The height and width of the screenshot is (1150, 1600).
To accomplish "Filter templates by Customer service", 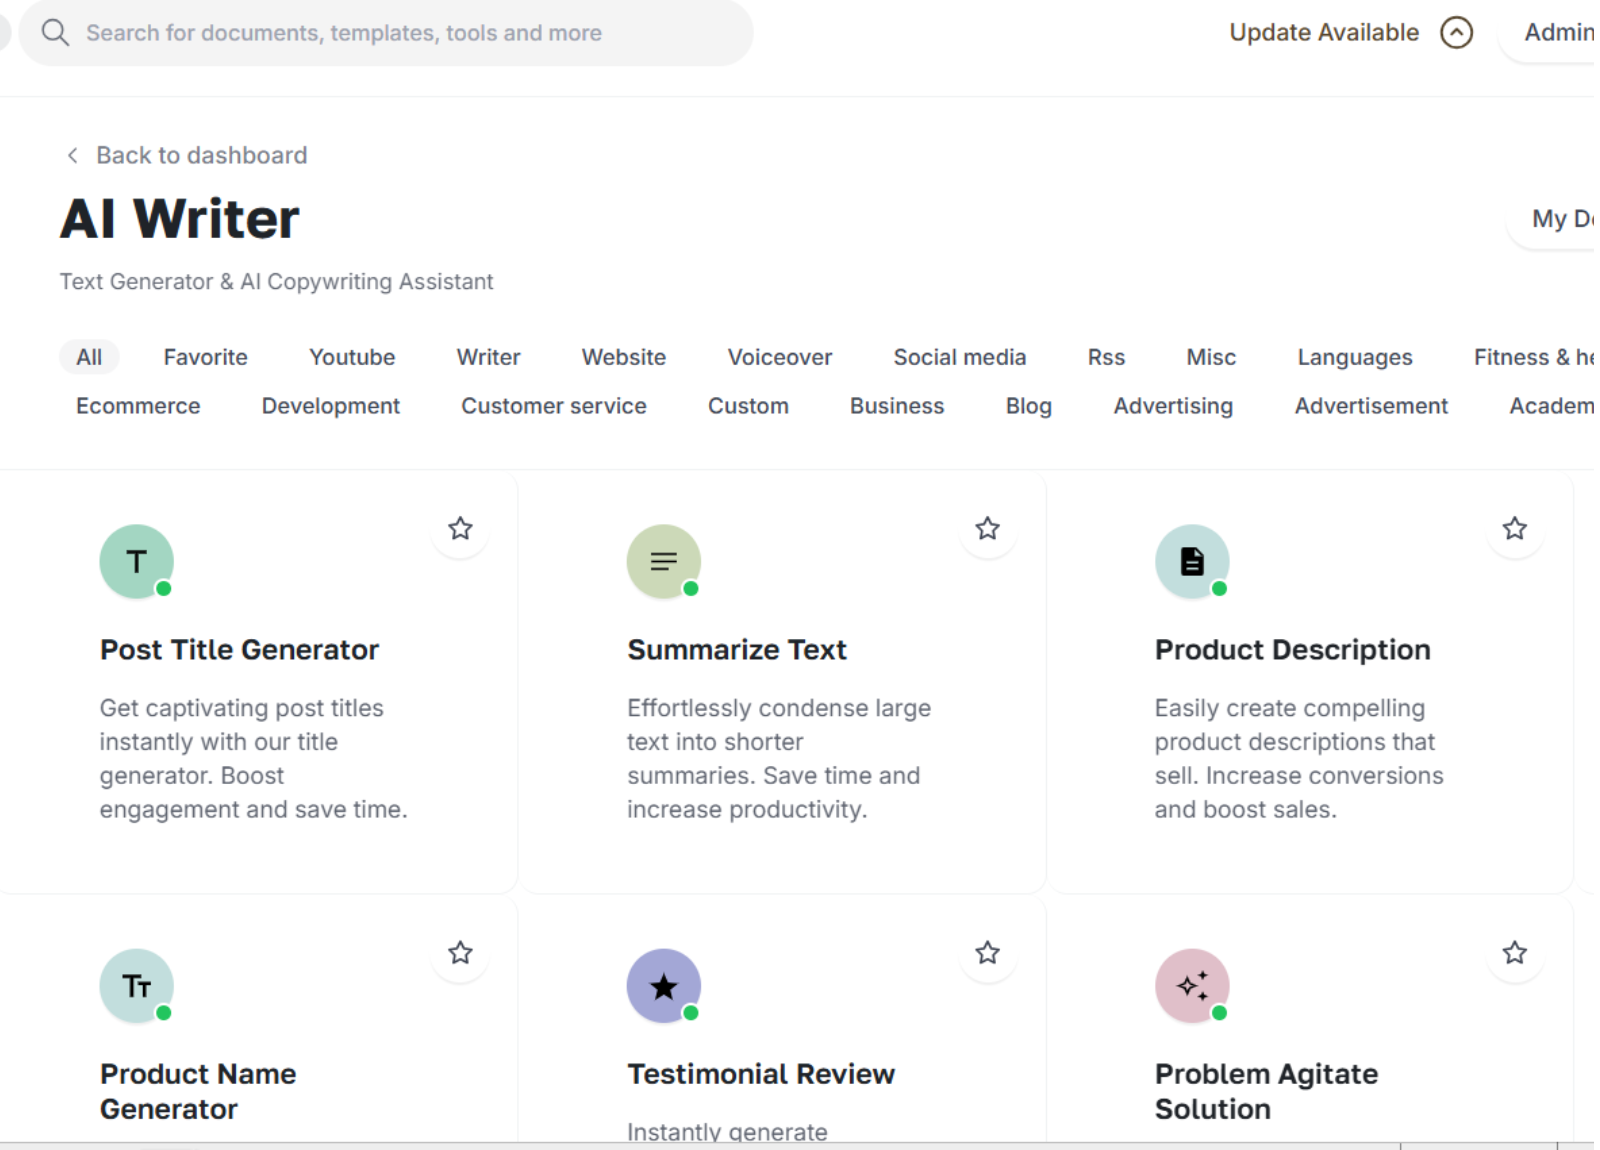I will click(553, 406).
